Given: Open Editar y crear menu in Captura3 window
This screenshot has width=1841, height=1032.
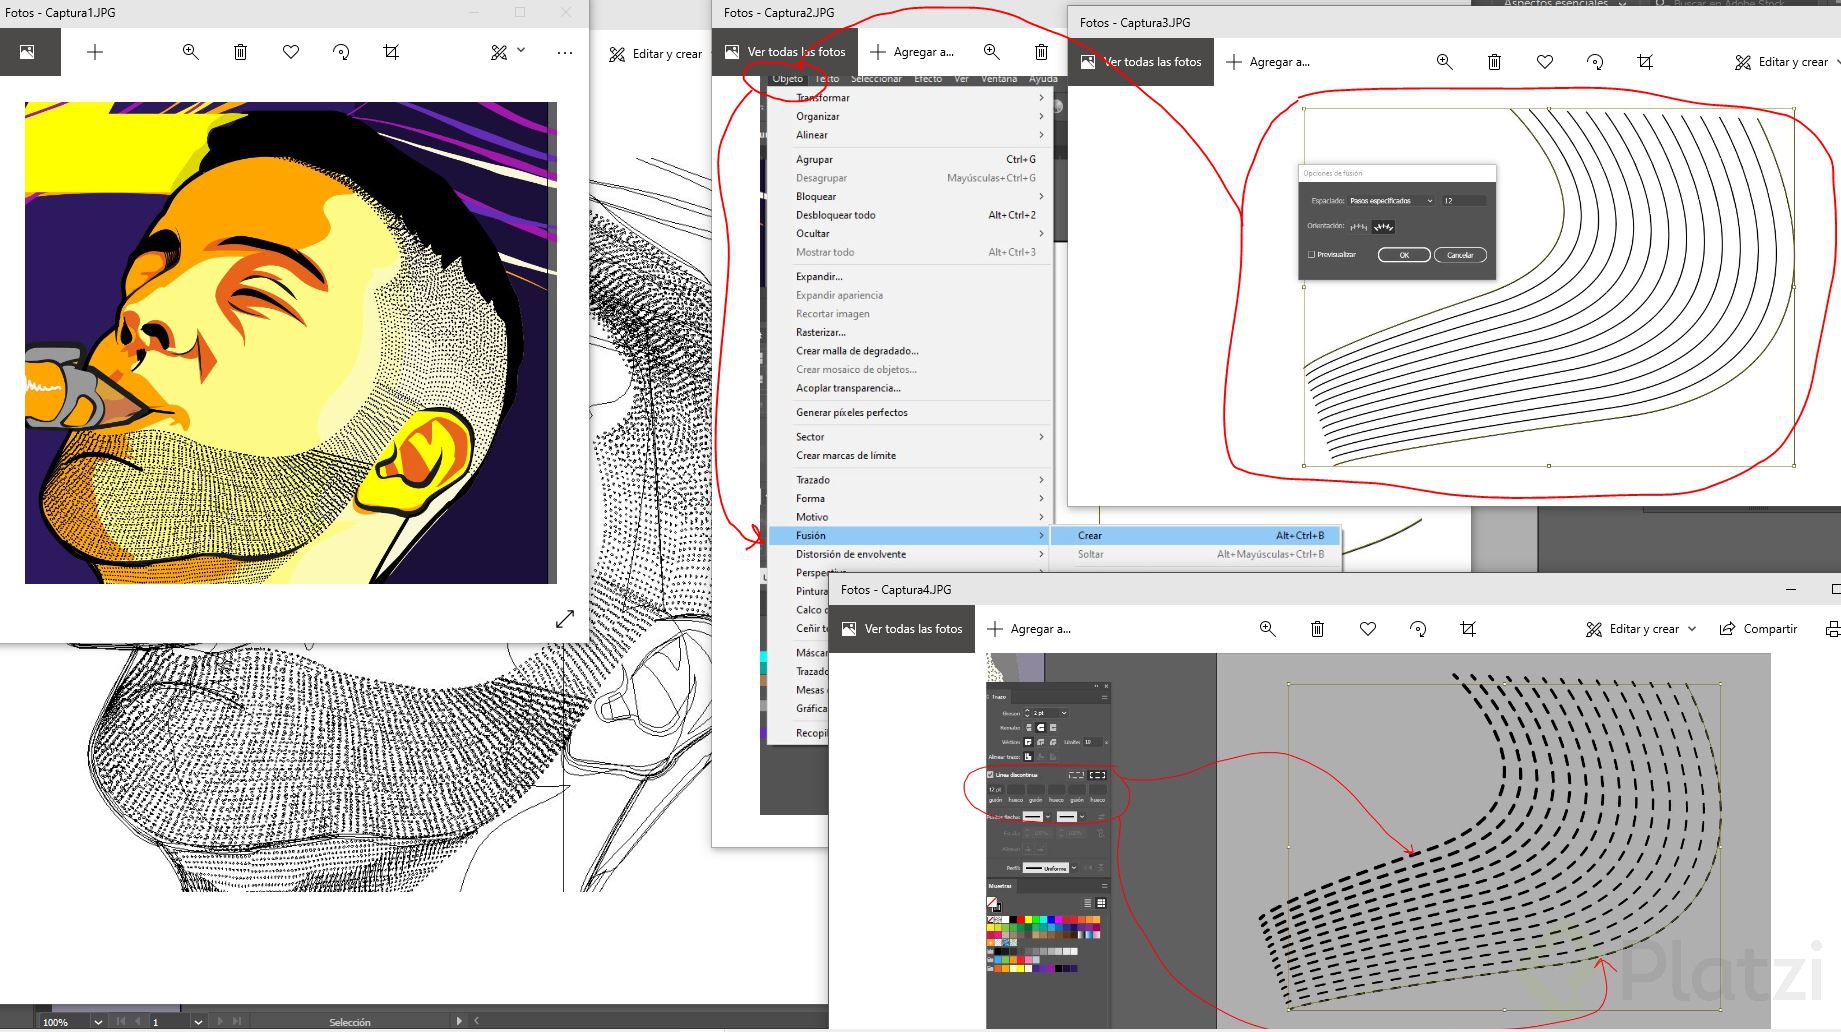Looking at the screenshot, I should pos(1784,62).
